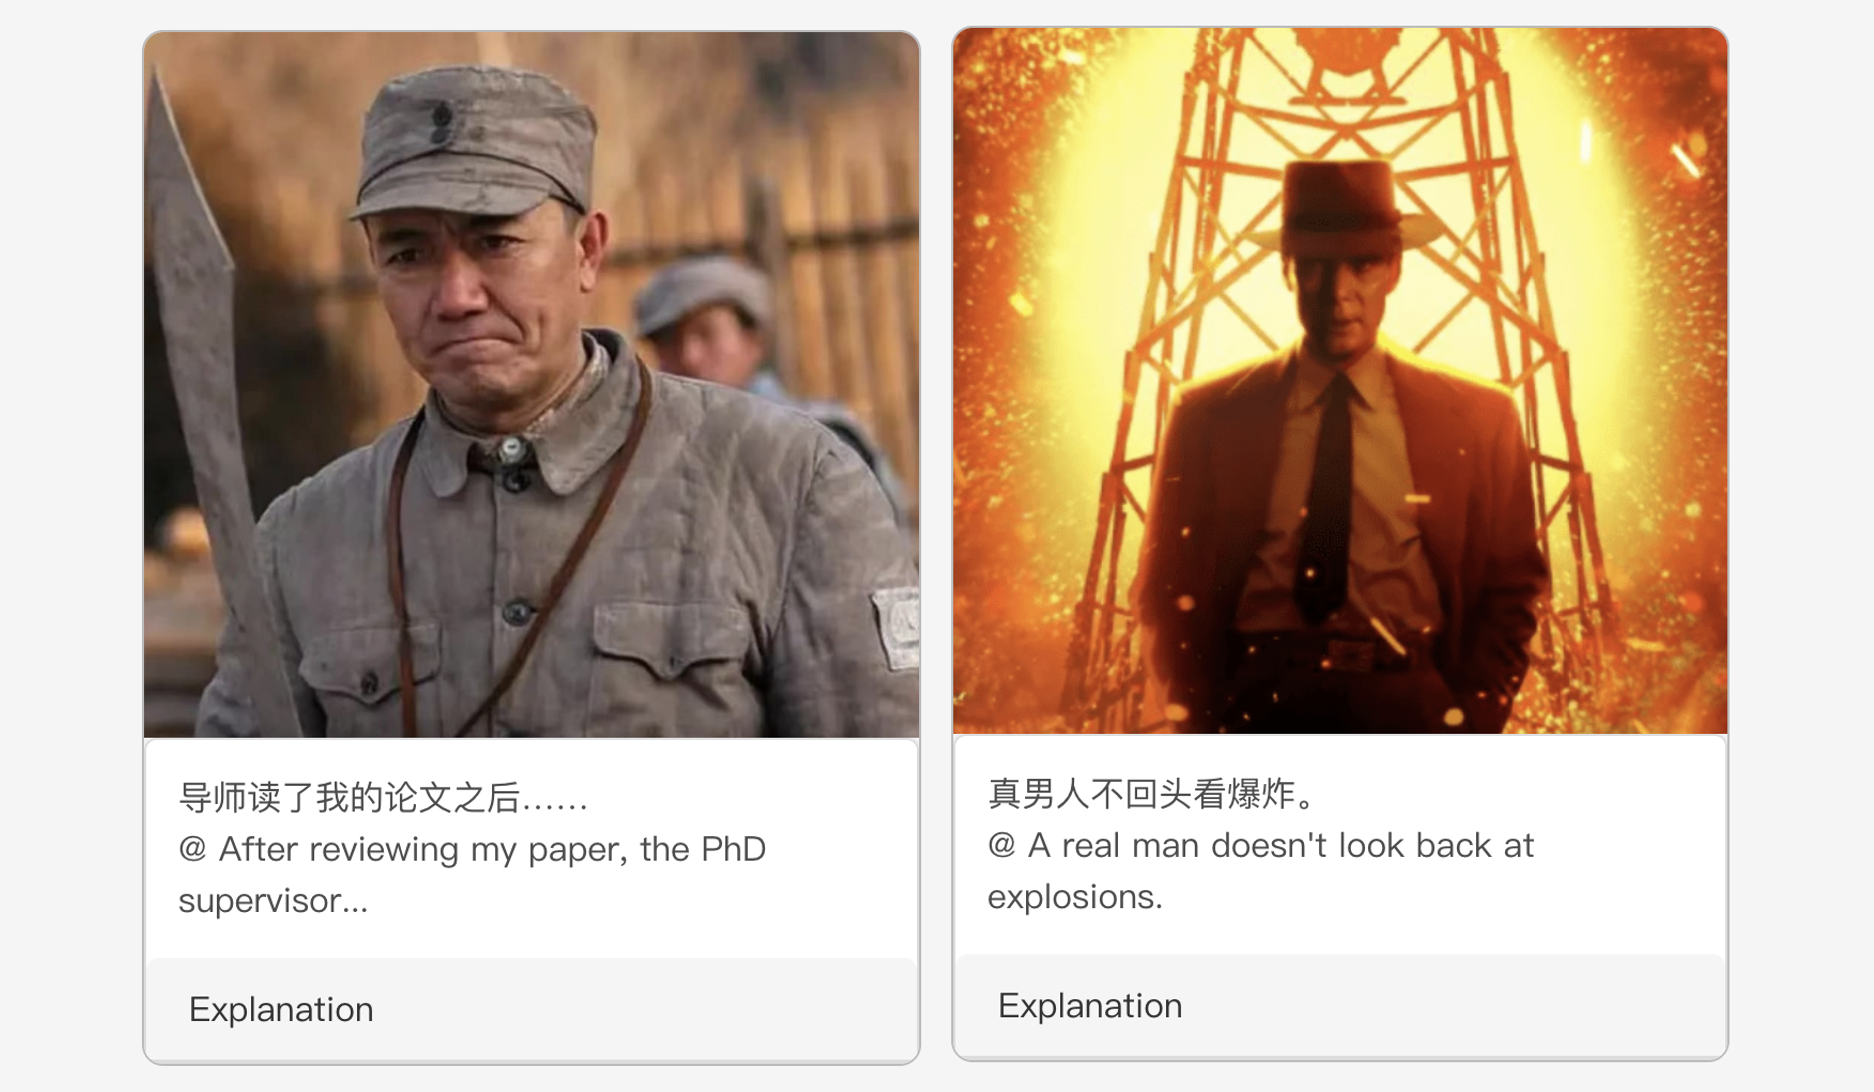
Task: Click the word "explosions." in right caption
Action: 1075,896
